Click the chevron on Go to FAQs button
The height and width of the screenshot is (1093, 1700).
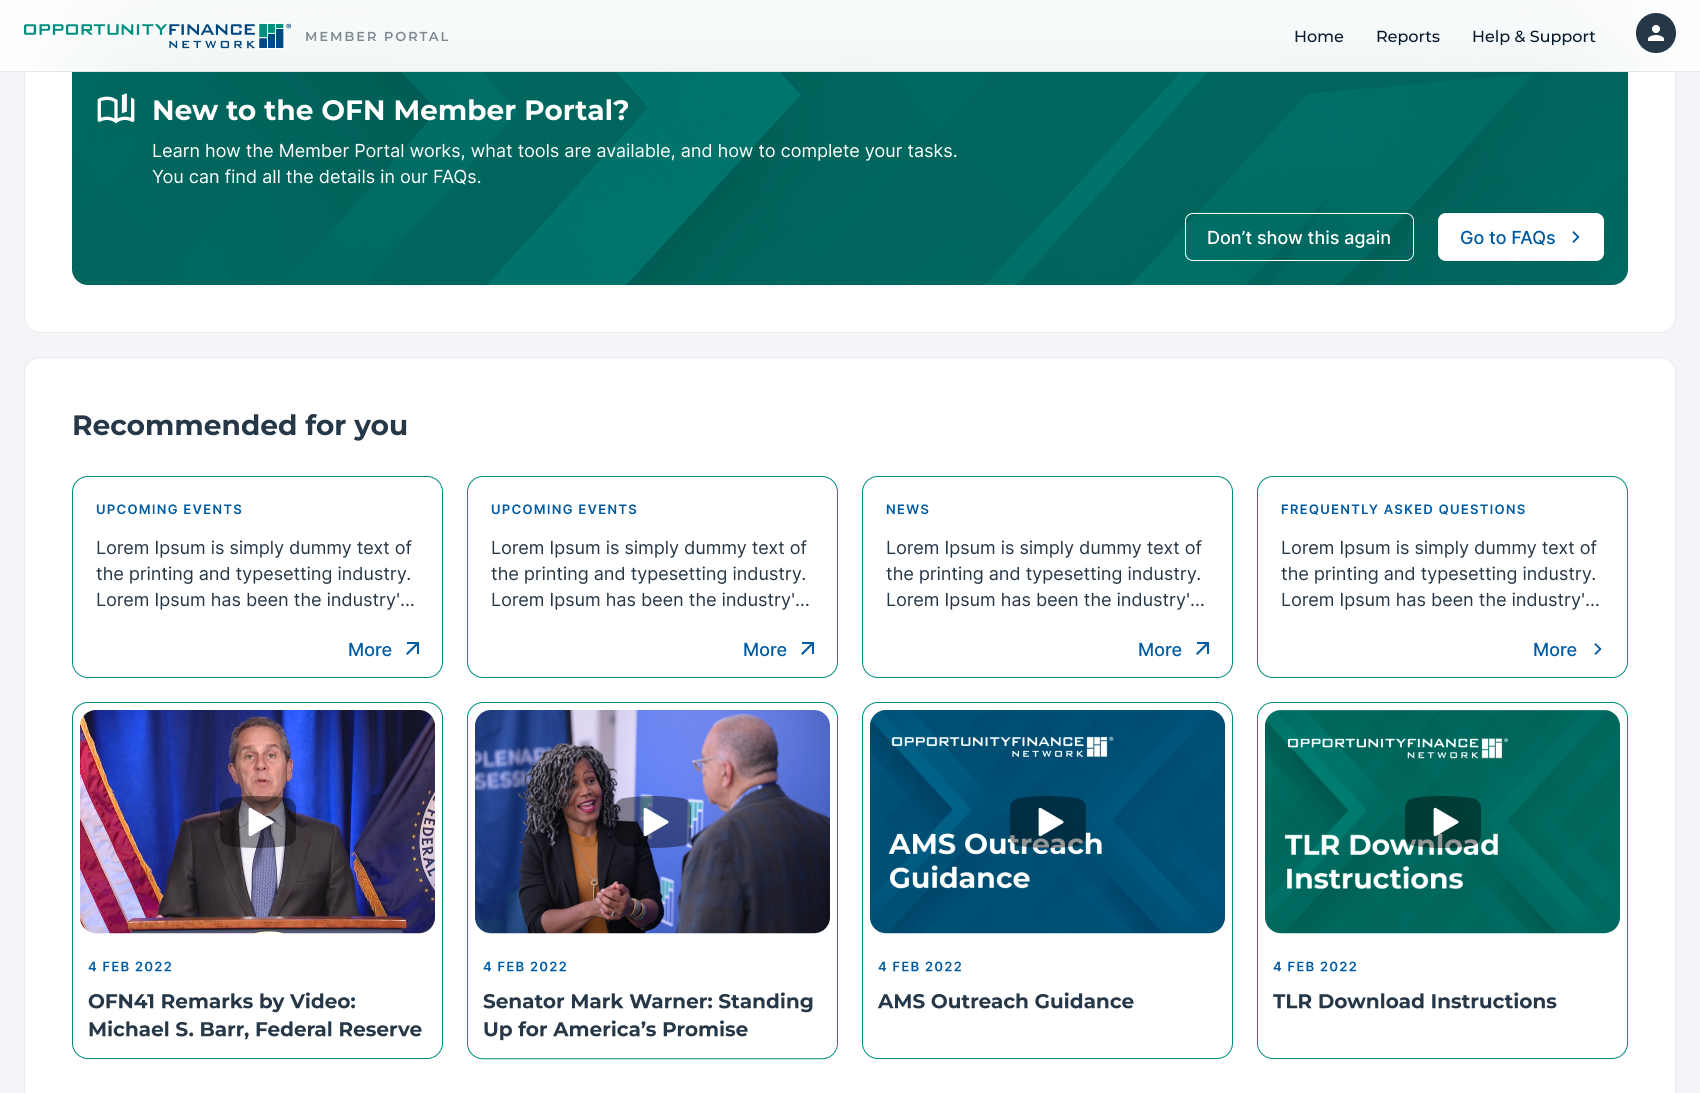(1575, 237)
